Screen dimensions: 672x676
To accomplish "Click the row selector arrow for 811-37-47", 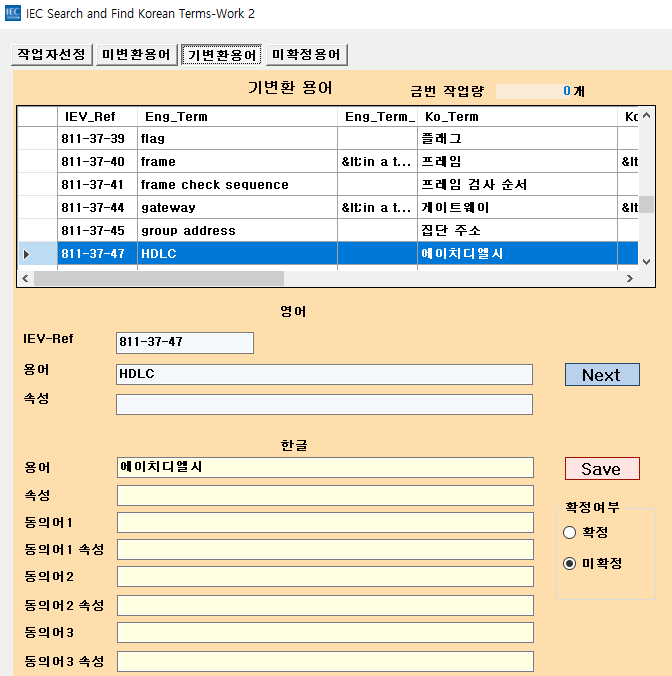I will (38, 254).
